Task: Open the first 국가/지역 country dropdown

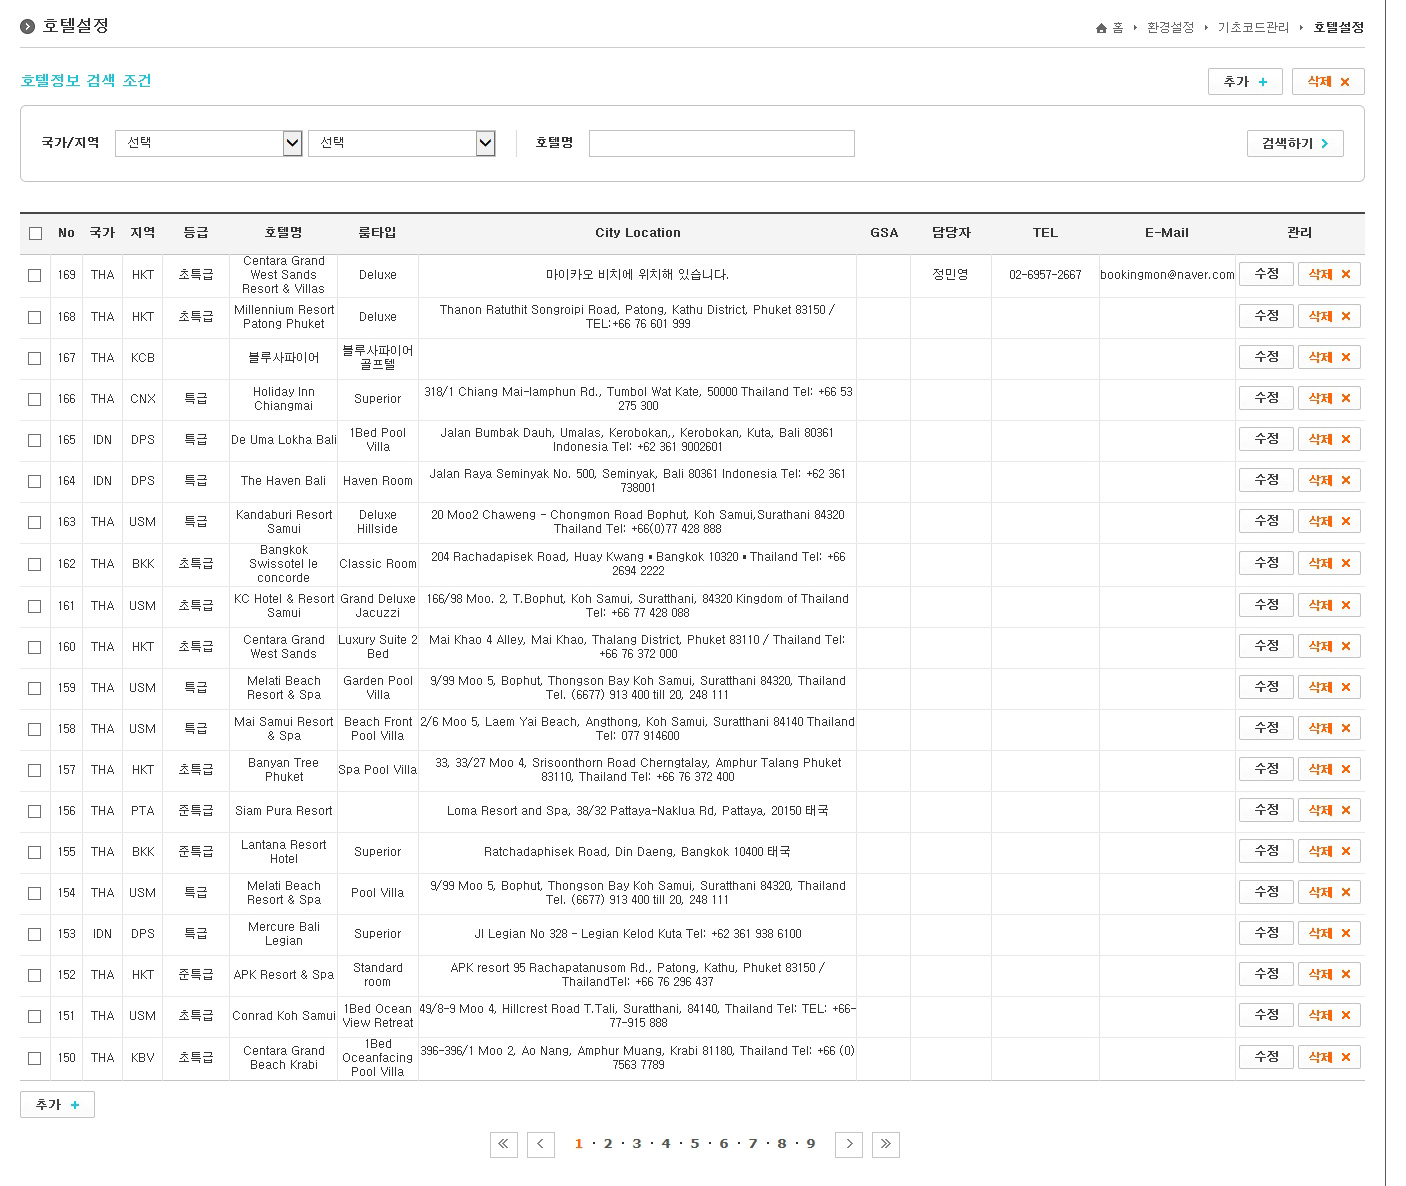Action: [x=208, y=143]
